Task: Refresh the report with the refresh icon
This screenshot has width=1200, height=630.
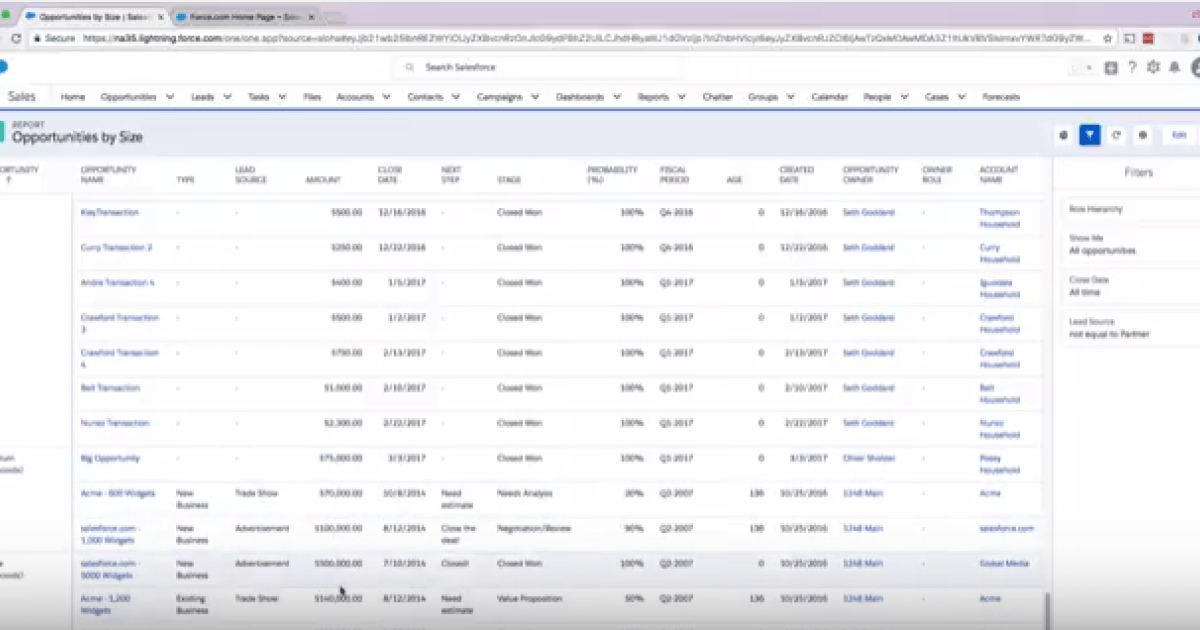Action: click(1116, 135)
